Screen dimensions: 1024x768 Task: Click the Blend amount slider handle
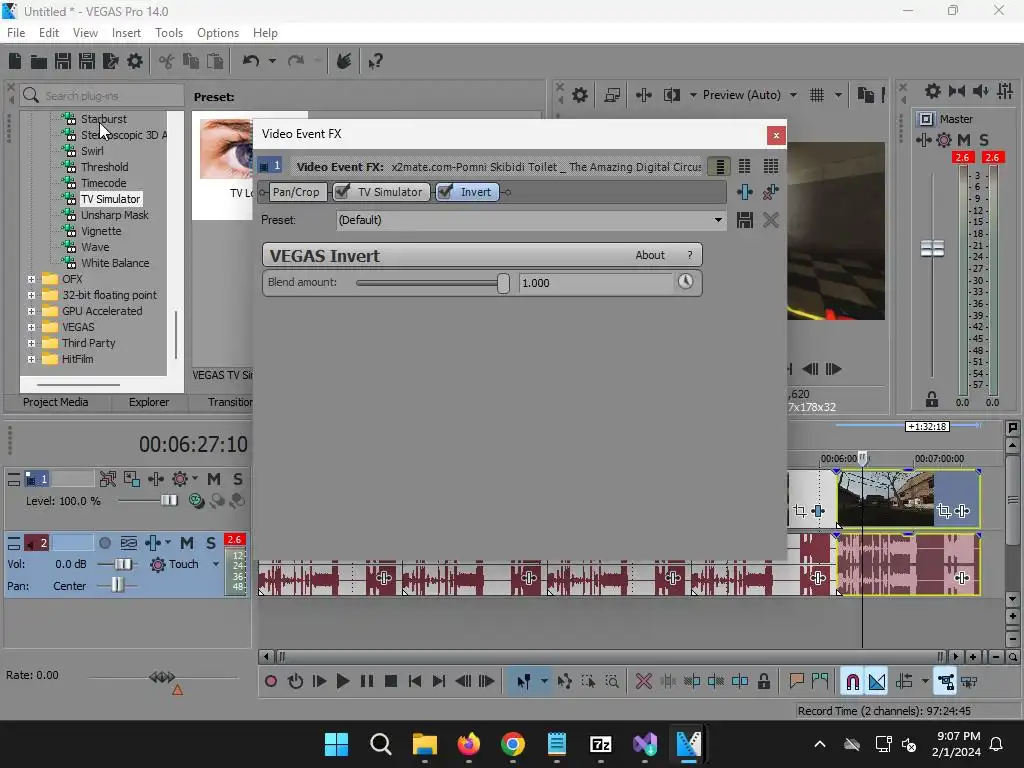(503, 283)
